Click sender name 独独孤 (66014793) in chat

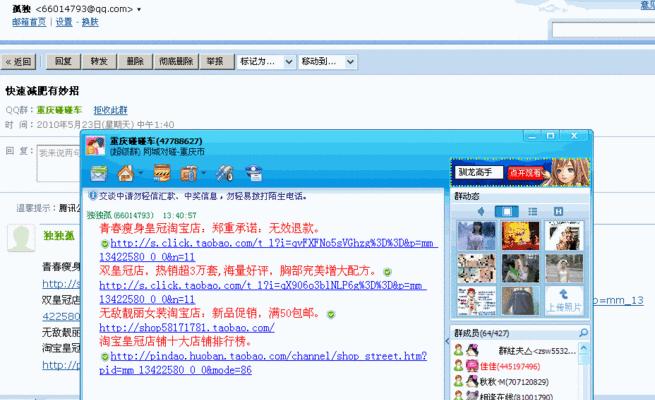[x=120, y=215]
